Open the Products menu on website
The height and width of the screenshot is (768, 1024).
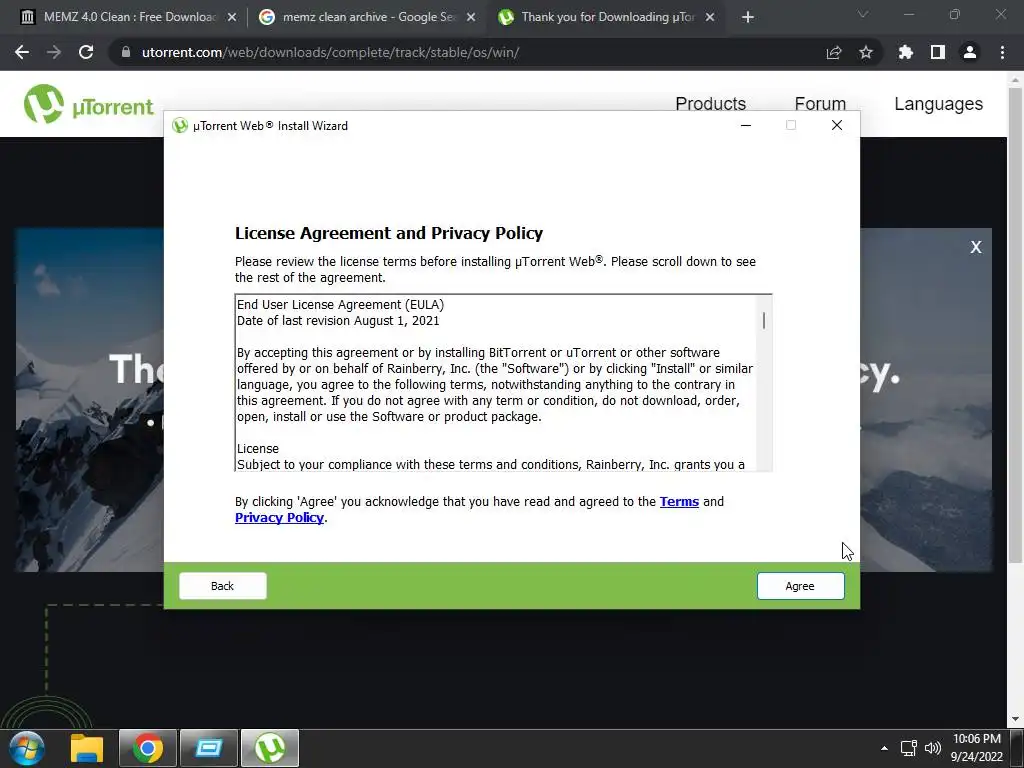pyautogui.click(x=711, y=103)
